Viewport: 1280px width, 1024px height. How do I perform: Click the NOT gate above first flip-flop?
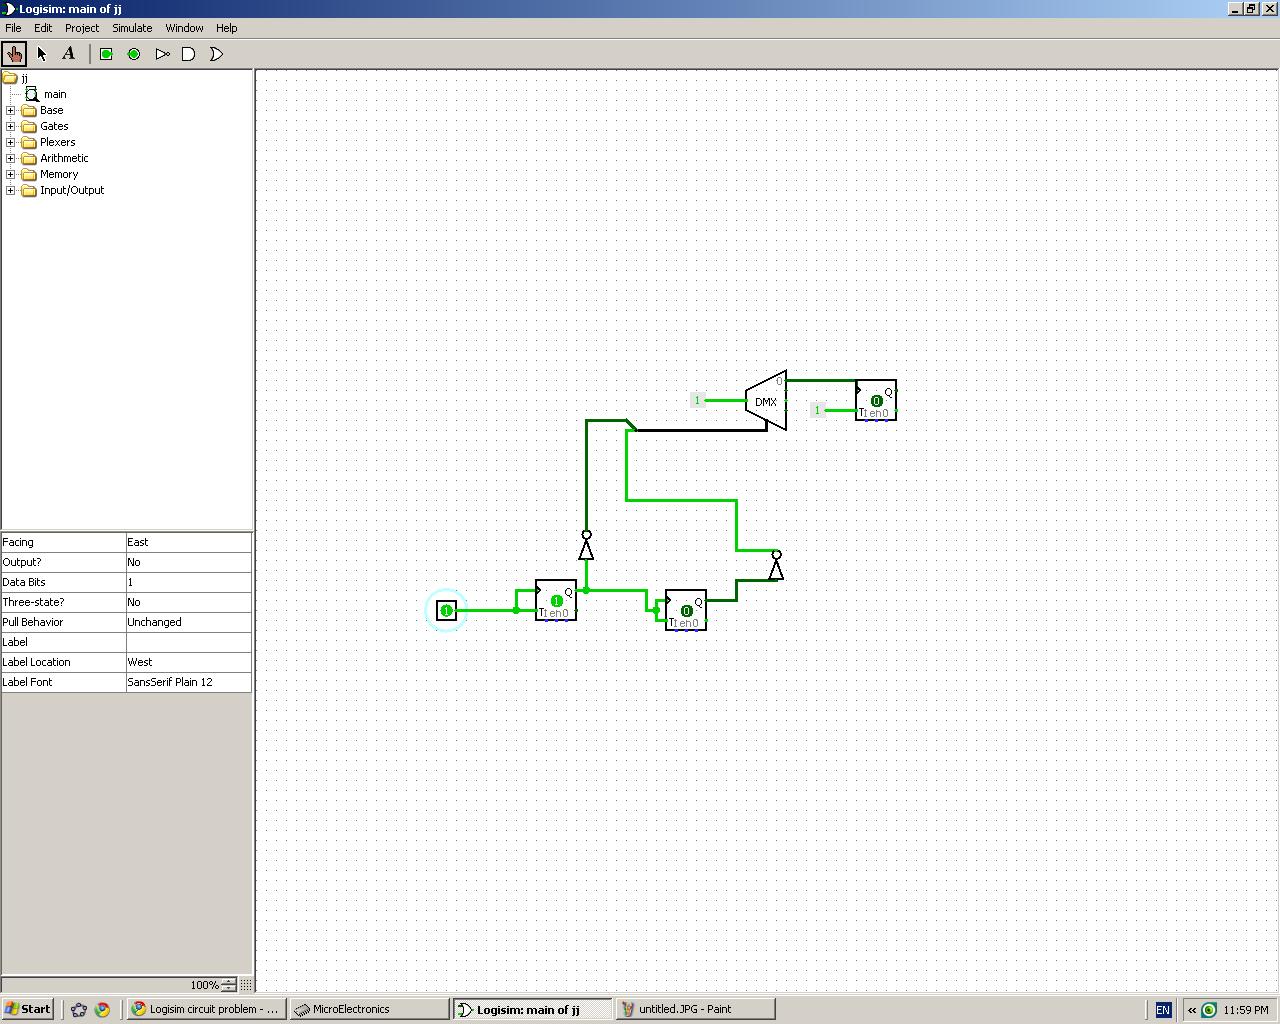coord(586,546)
